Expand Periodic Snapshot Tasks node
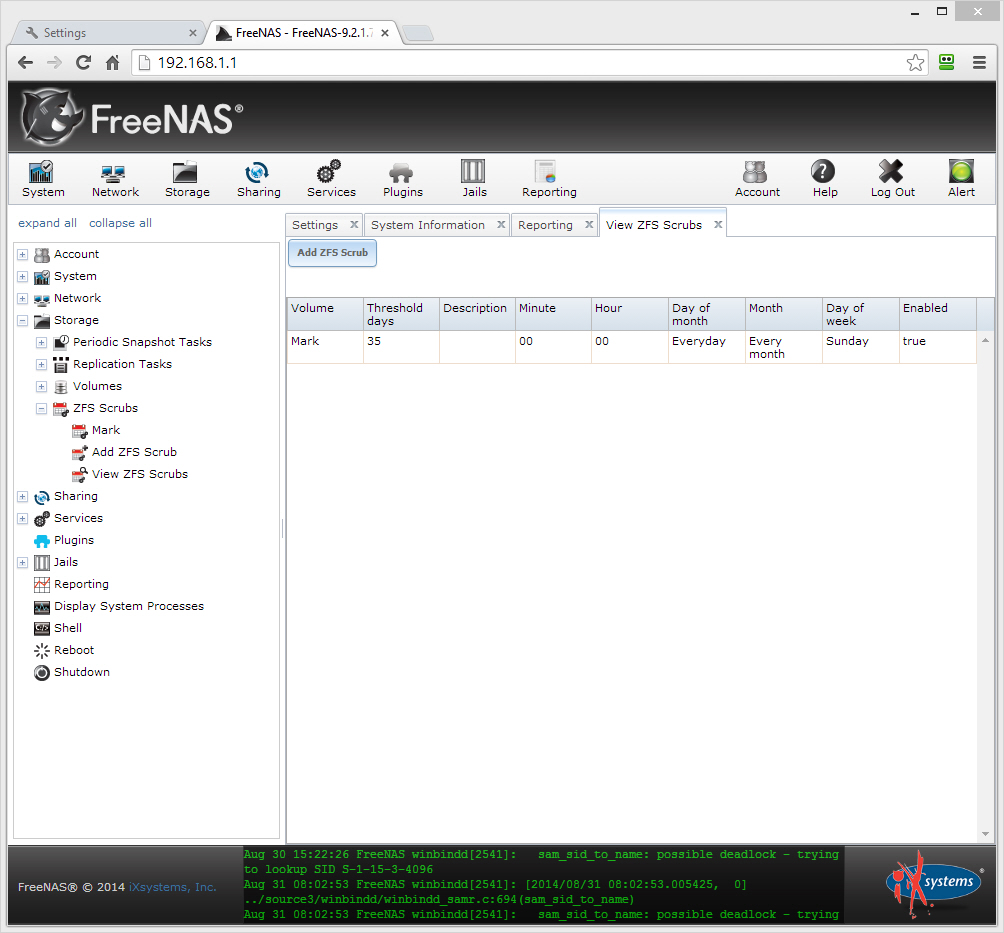1004x933 pixels. [42, 343]
